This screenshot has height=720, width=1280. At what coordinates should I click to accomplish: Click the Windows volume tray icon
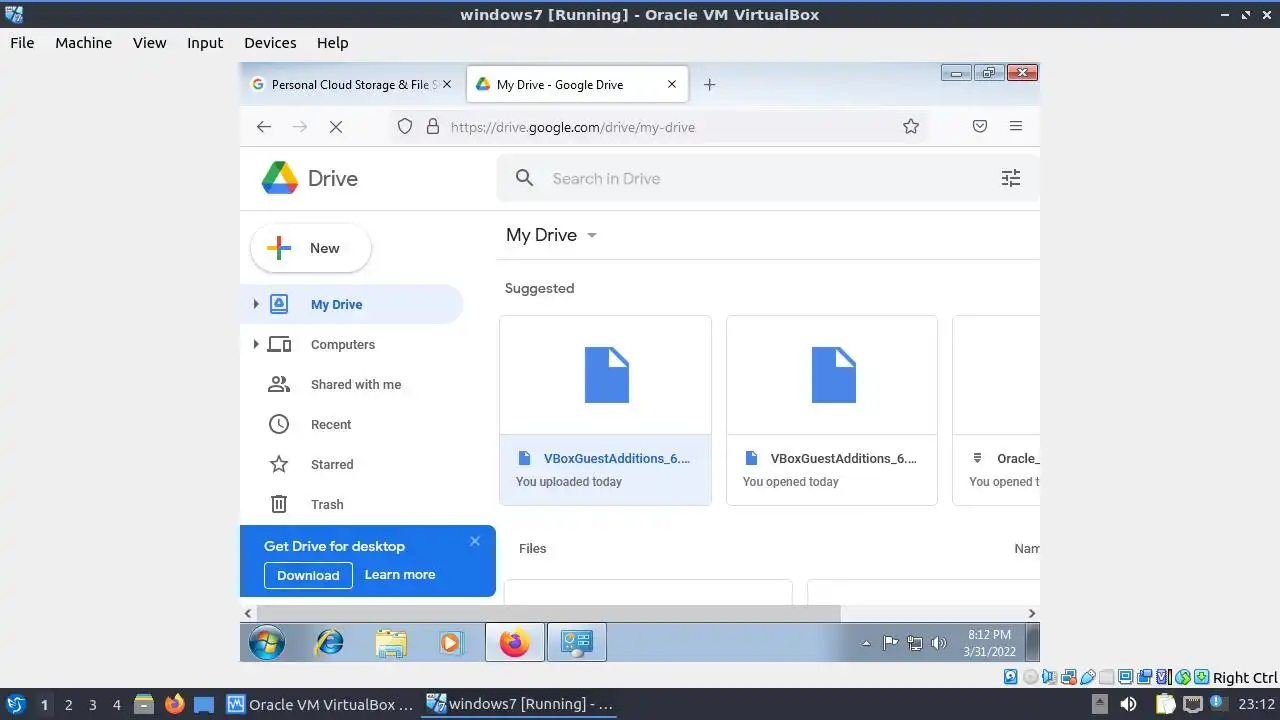(938, 643)
